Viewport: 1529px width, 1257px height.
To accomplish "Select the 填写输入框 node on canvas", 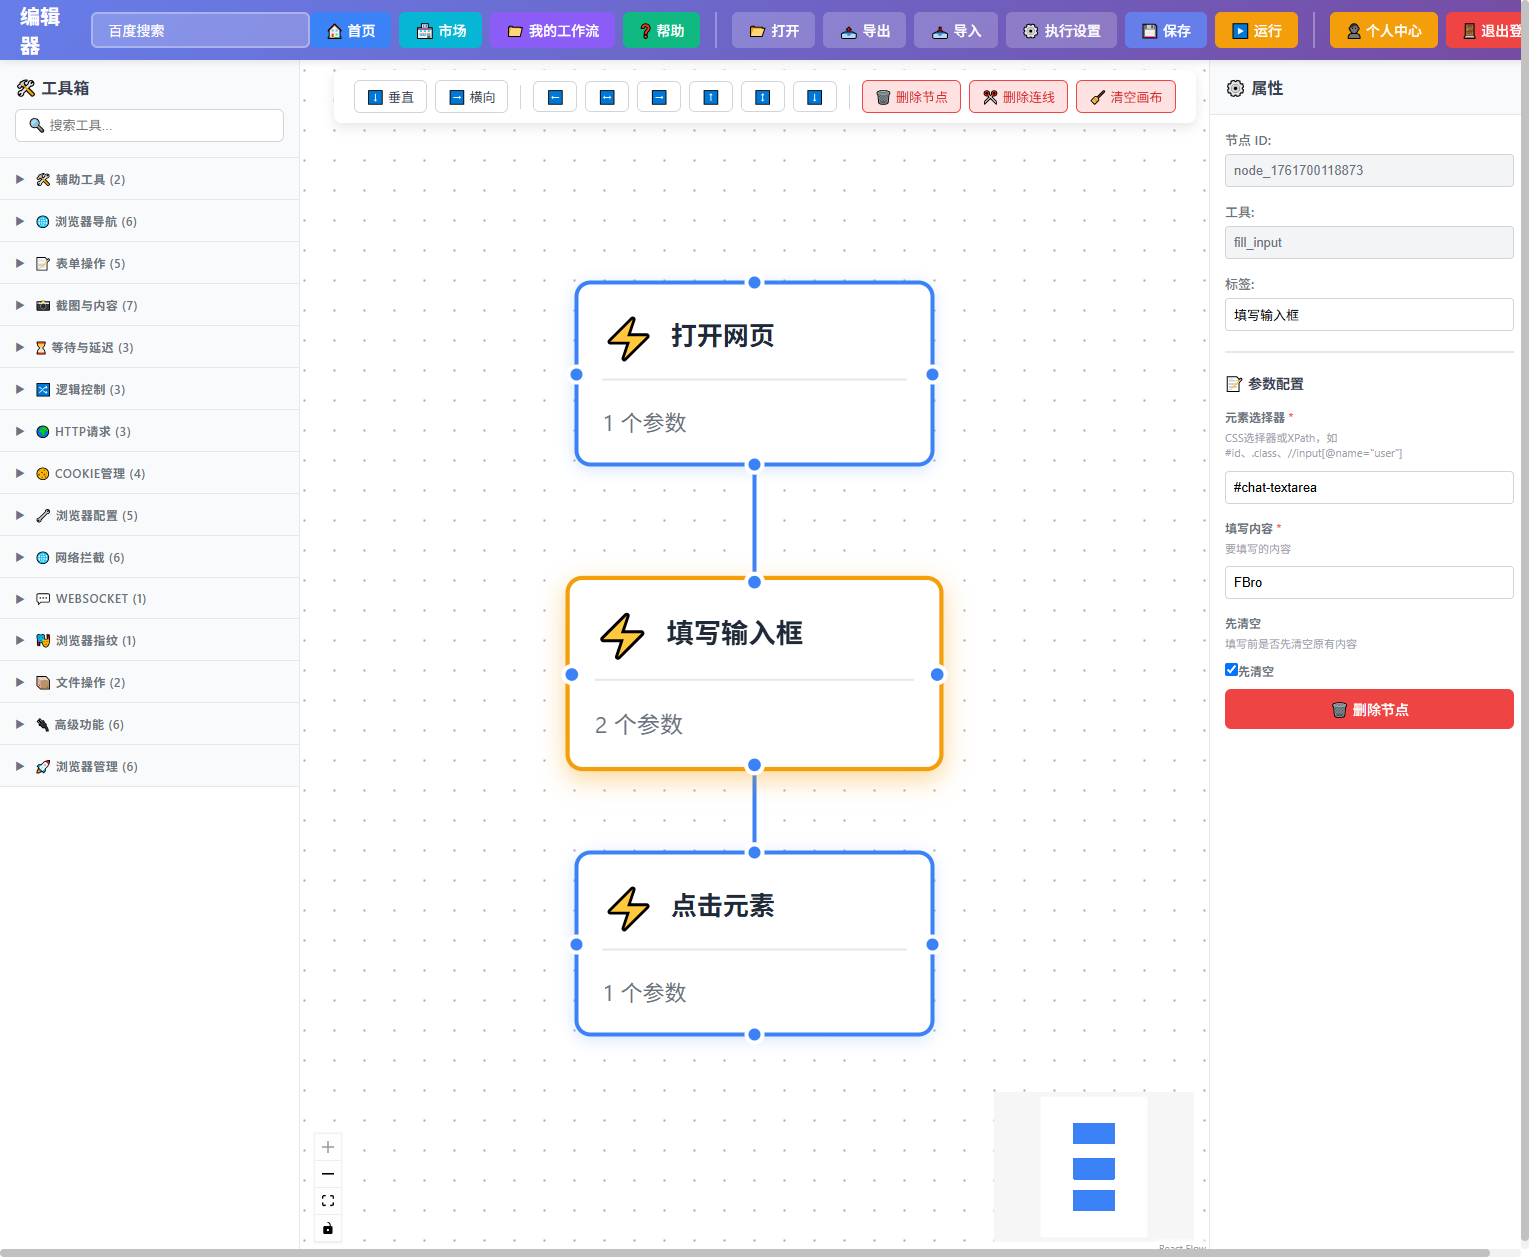I will [754, 674].
